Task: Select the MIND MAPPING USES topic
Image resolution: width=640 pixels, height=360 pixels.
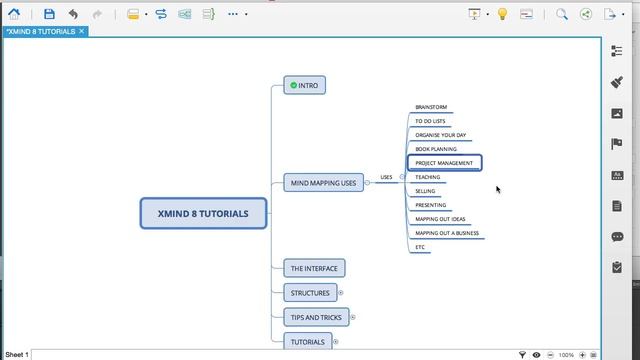Action: pyautogui.click(x=323, y=183)
